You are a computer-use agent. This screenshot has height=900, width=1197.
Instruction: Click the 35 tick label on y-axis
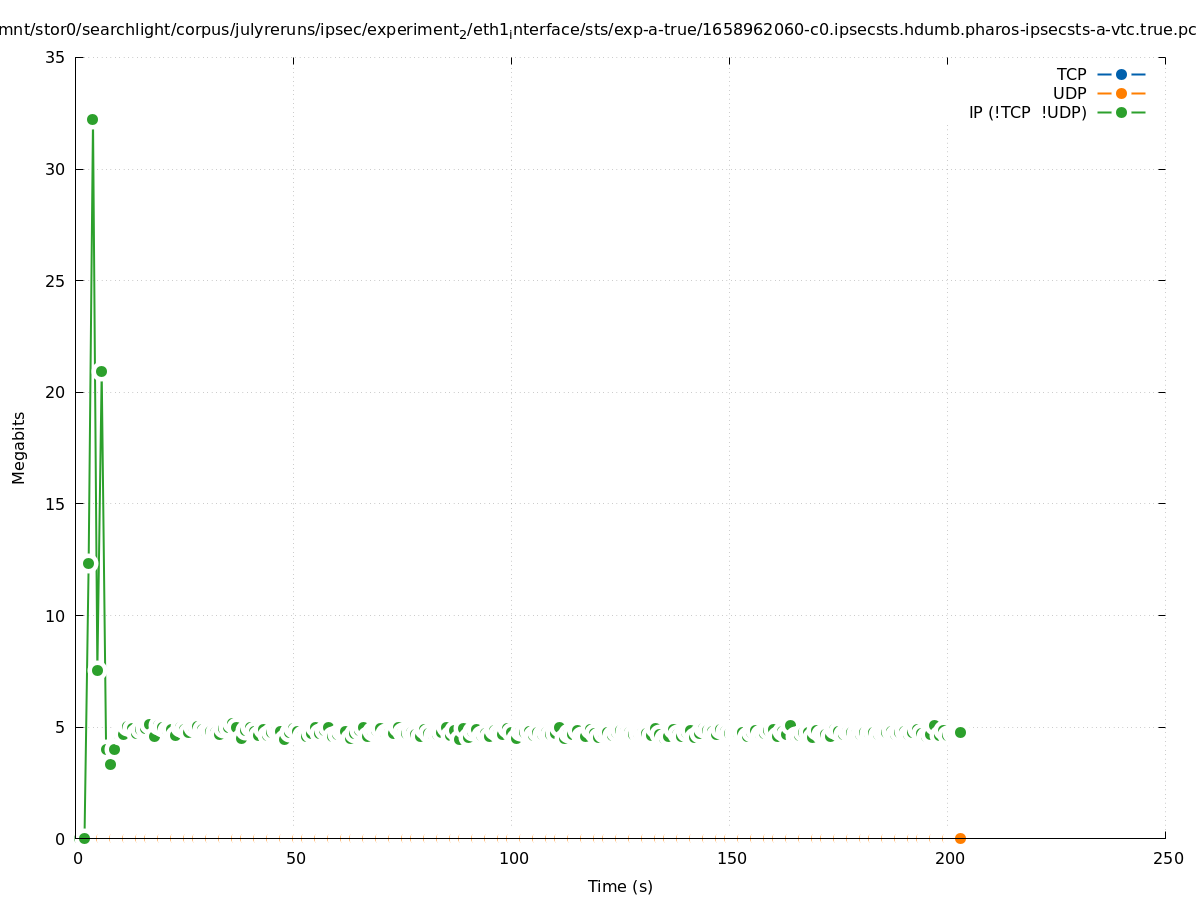[x=55, y=57]
